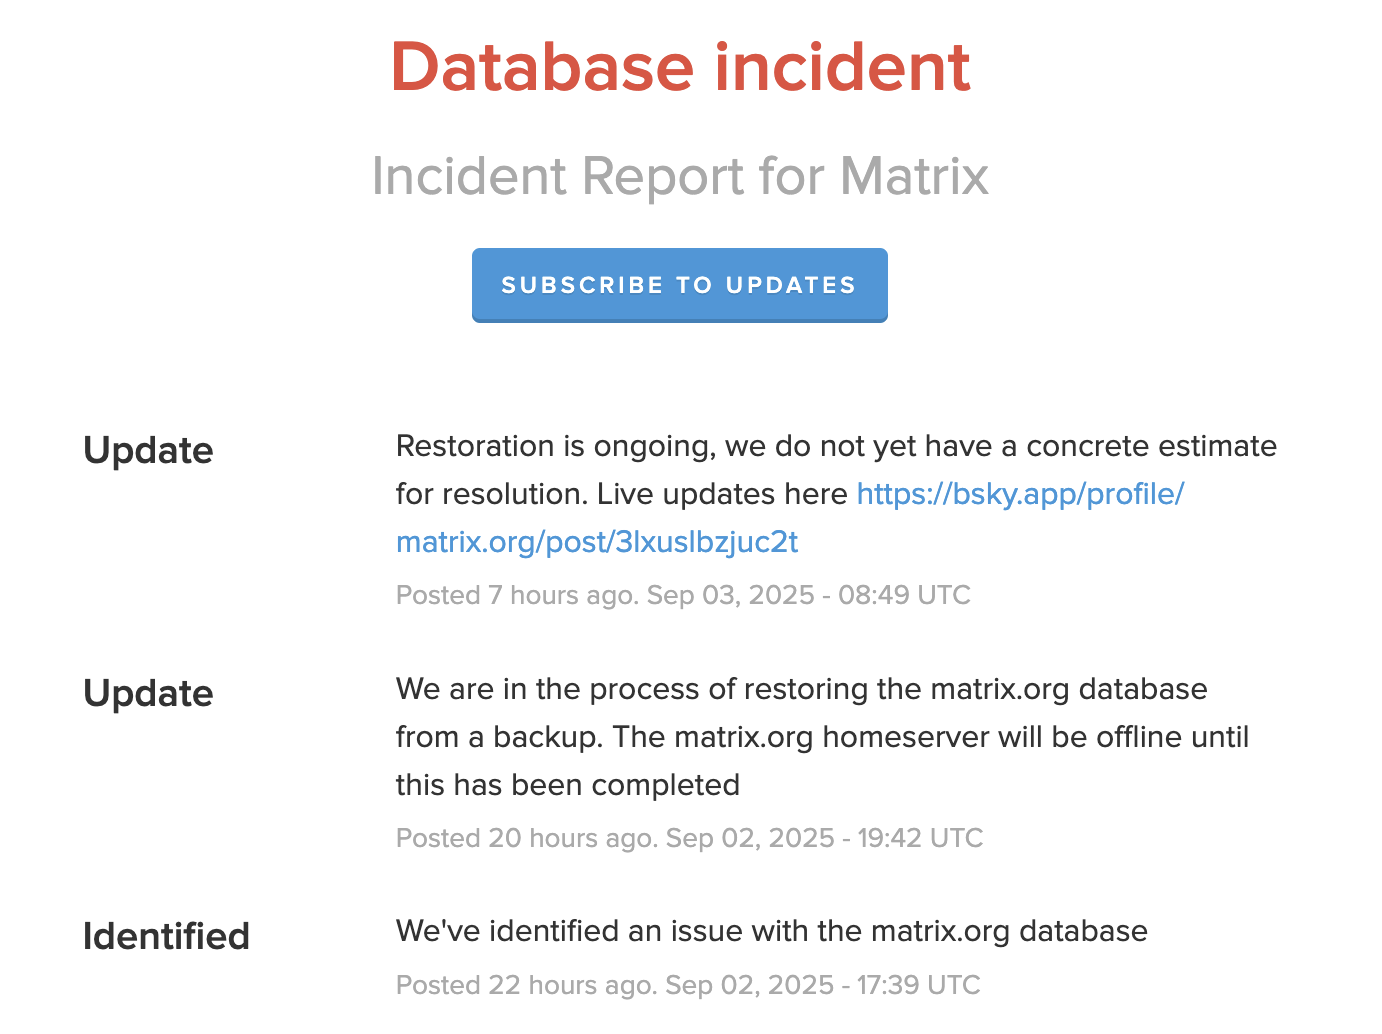Click the 'Posted 20 hours ago' timestamp
The height and width of the screenshot is (1034, 1382).
pyautogui.click(x=525, y=838)
